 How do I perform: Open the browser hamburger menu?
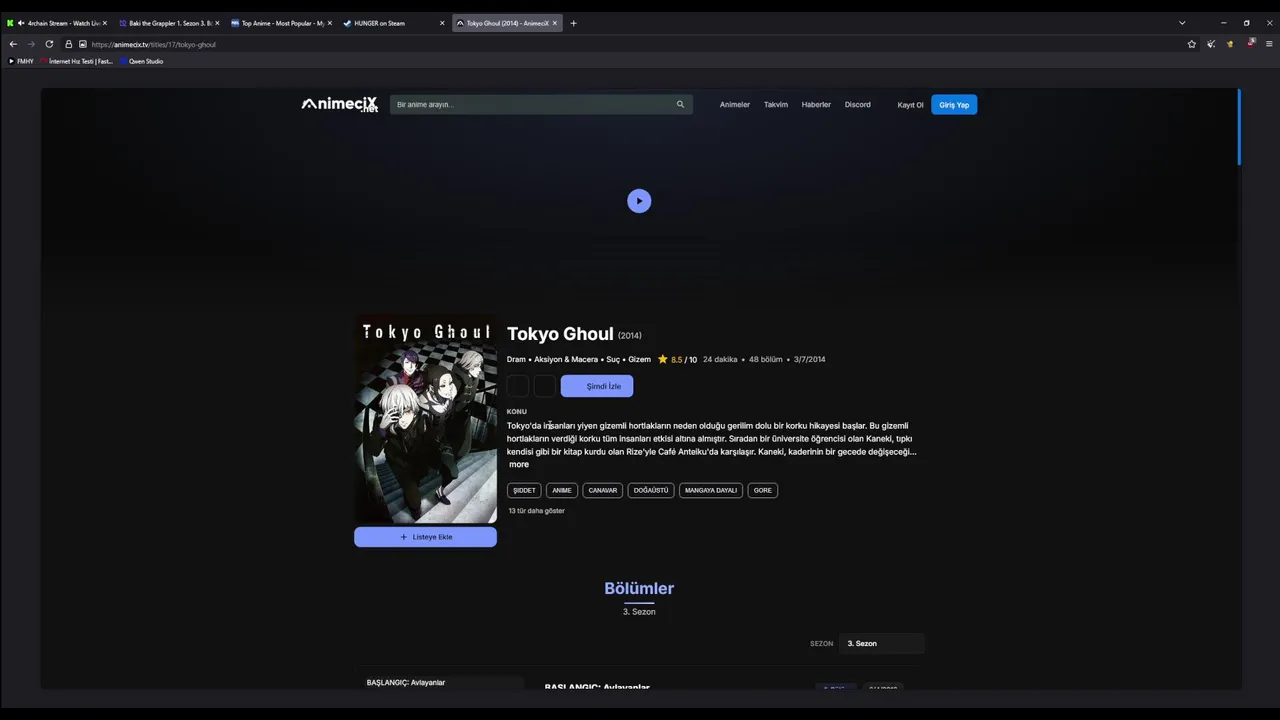click(1269, 44)
